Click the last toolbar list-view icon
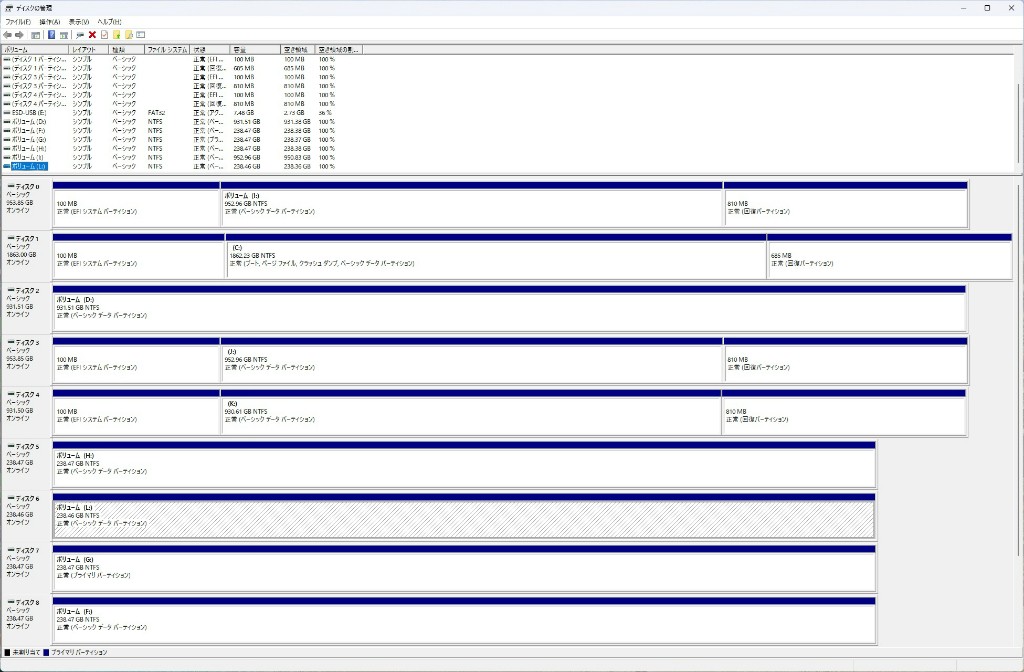Screen dimensions: 1024x672 pos(140,35)
